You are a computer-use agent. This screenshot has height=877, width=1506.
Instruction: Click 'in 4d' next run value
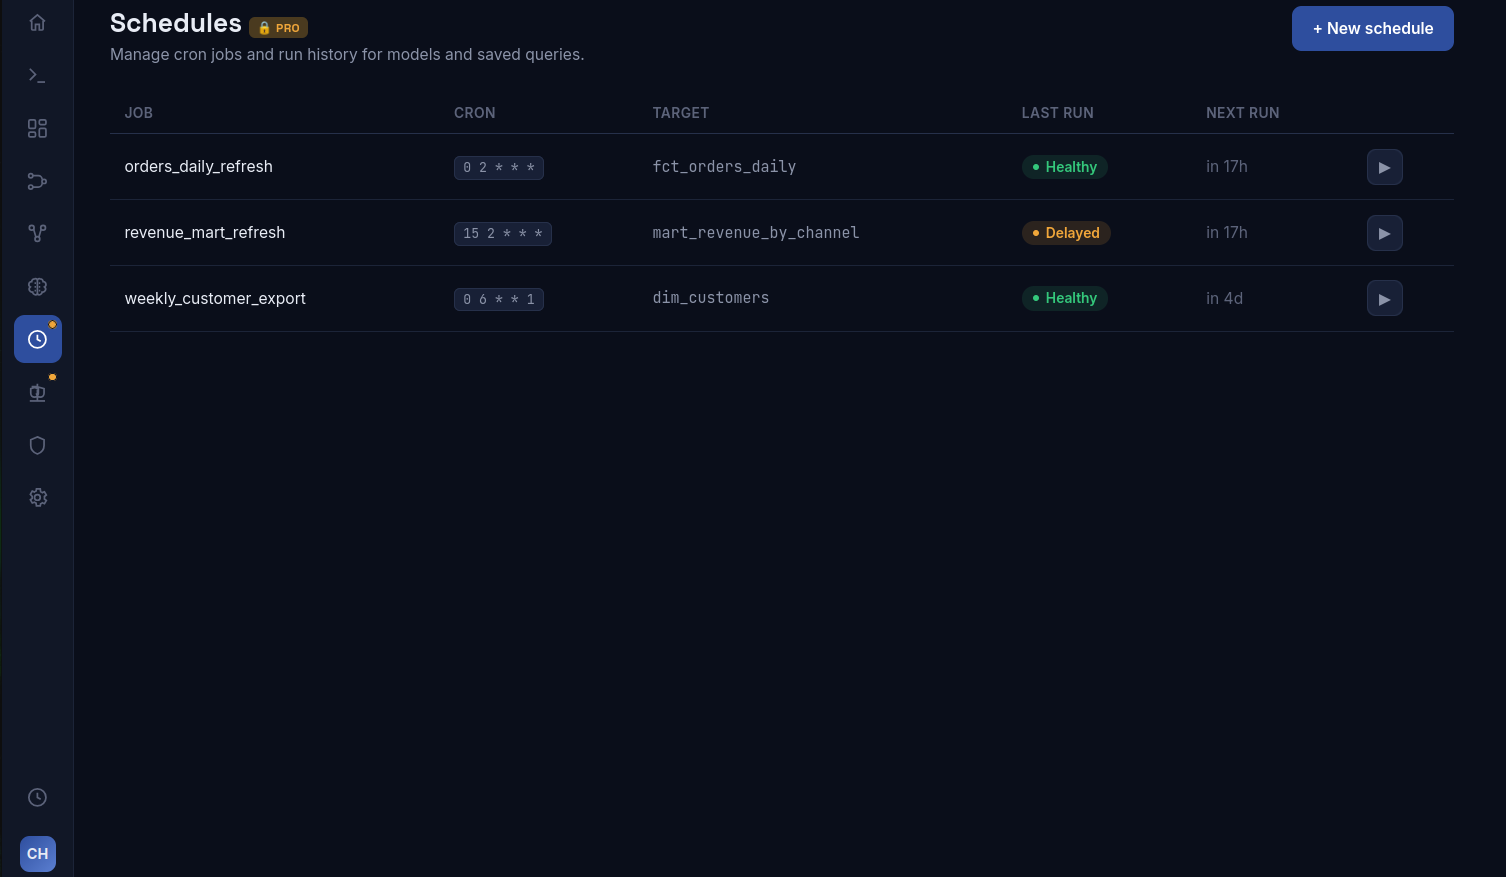[1224, 299]
